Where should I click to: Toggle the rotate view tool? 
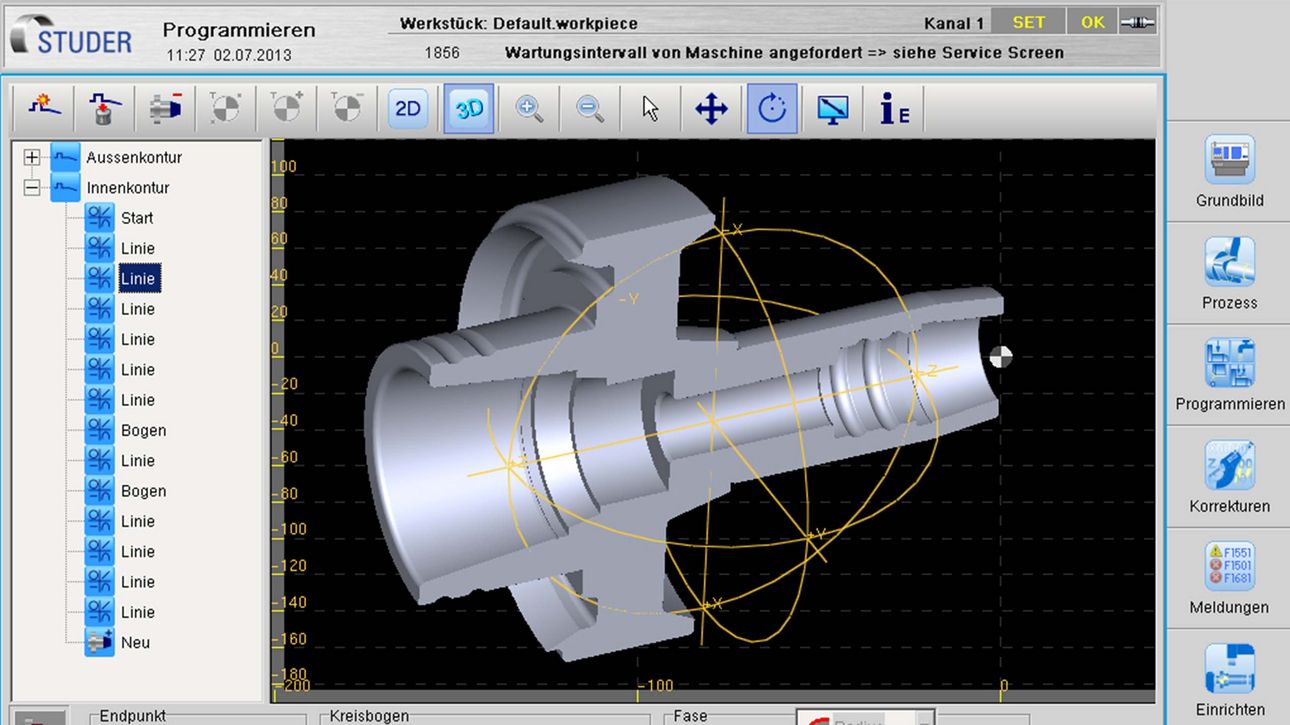(x=772, y=109)
